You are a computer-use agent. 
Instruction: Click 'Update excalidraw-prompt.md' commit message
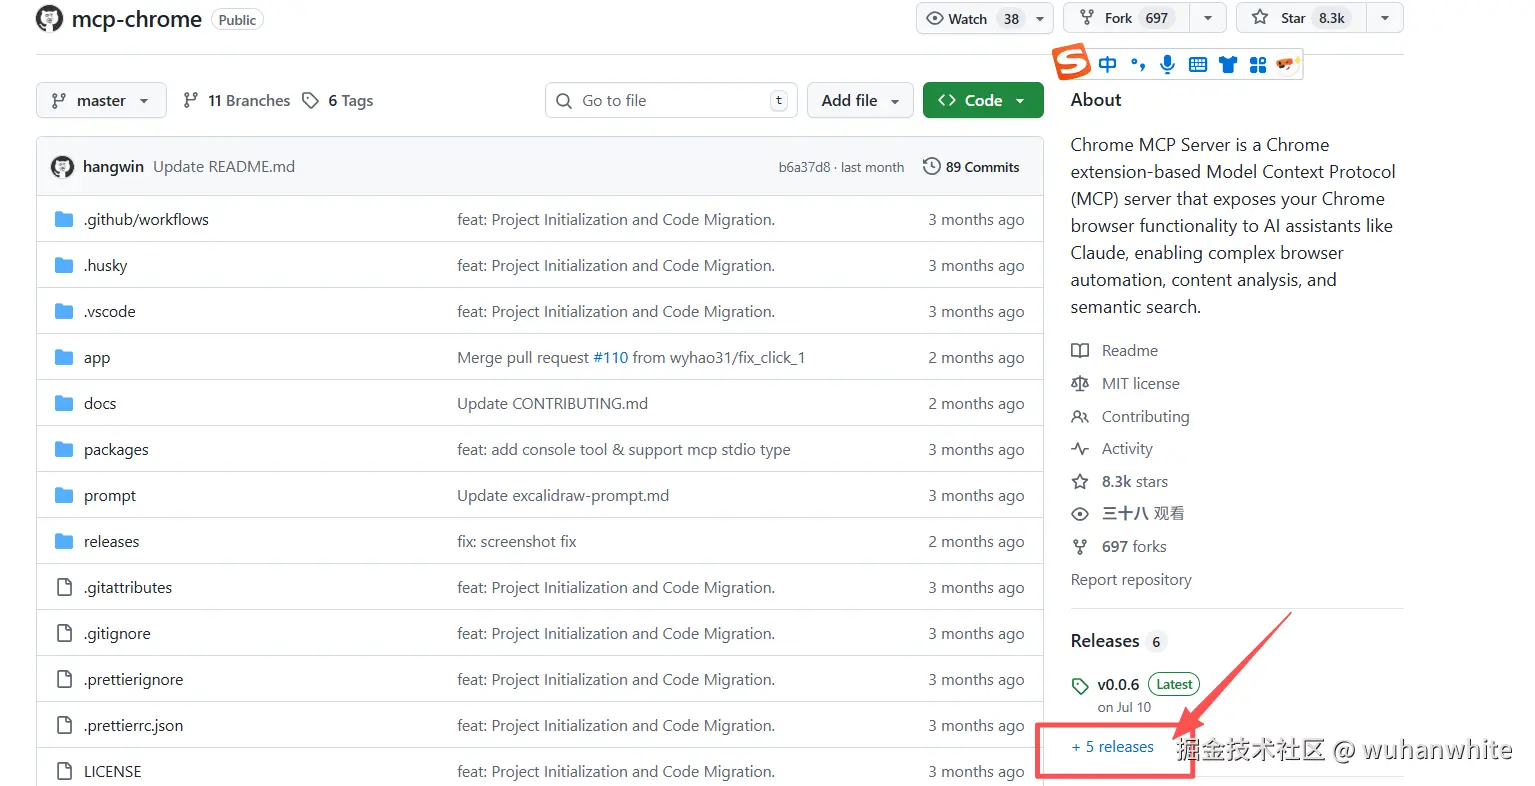(x=563, y=495)
